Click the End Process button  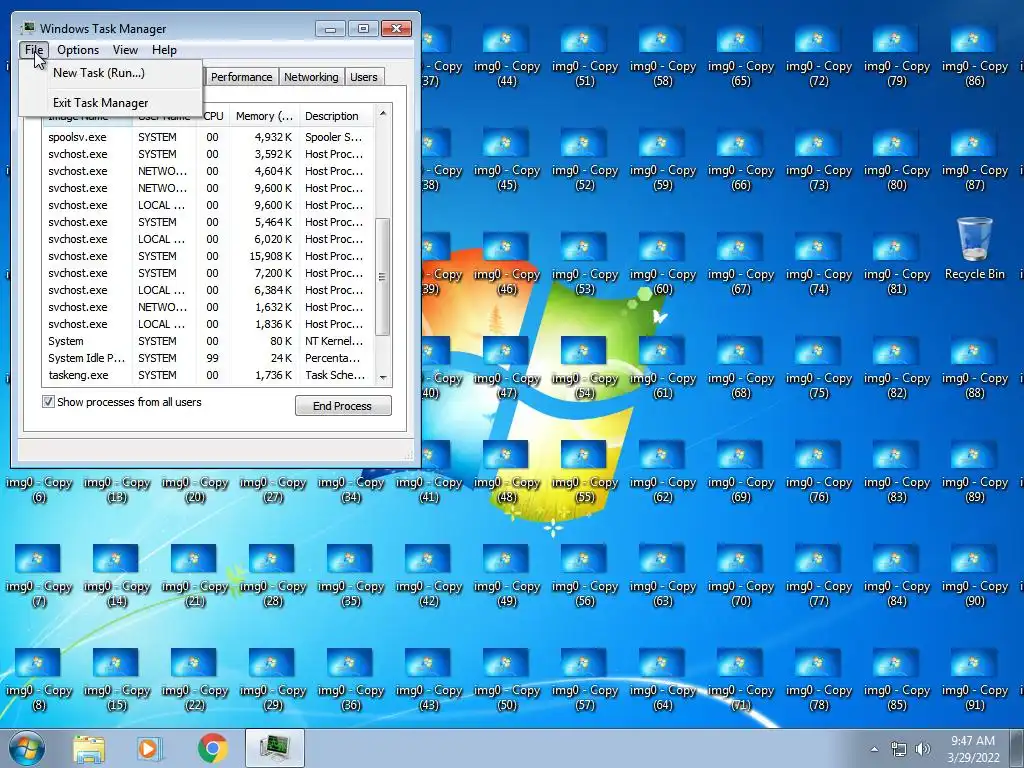pyautogui.click(x=343, y=406)
